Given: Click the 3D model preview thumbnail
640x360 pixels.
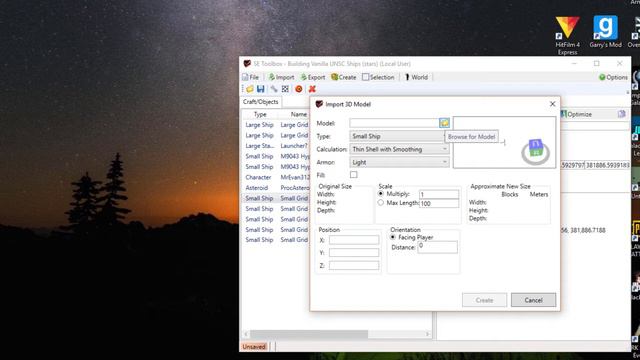Looking at the screenshot, I should click(504, 142).
